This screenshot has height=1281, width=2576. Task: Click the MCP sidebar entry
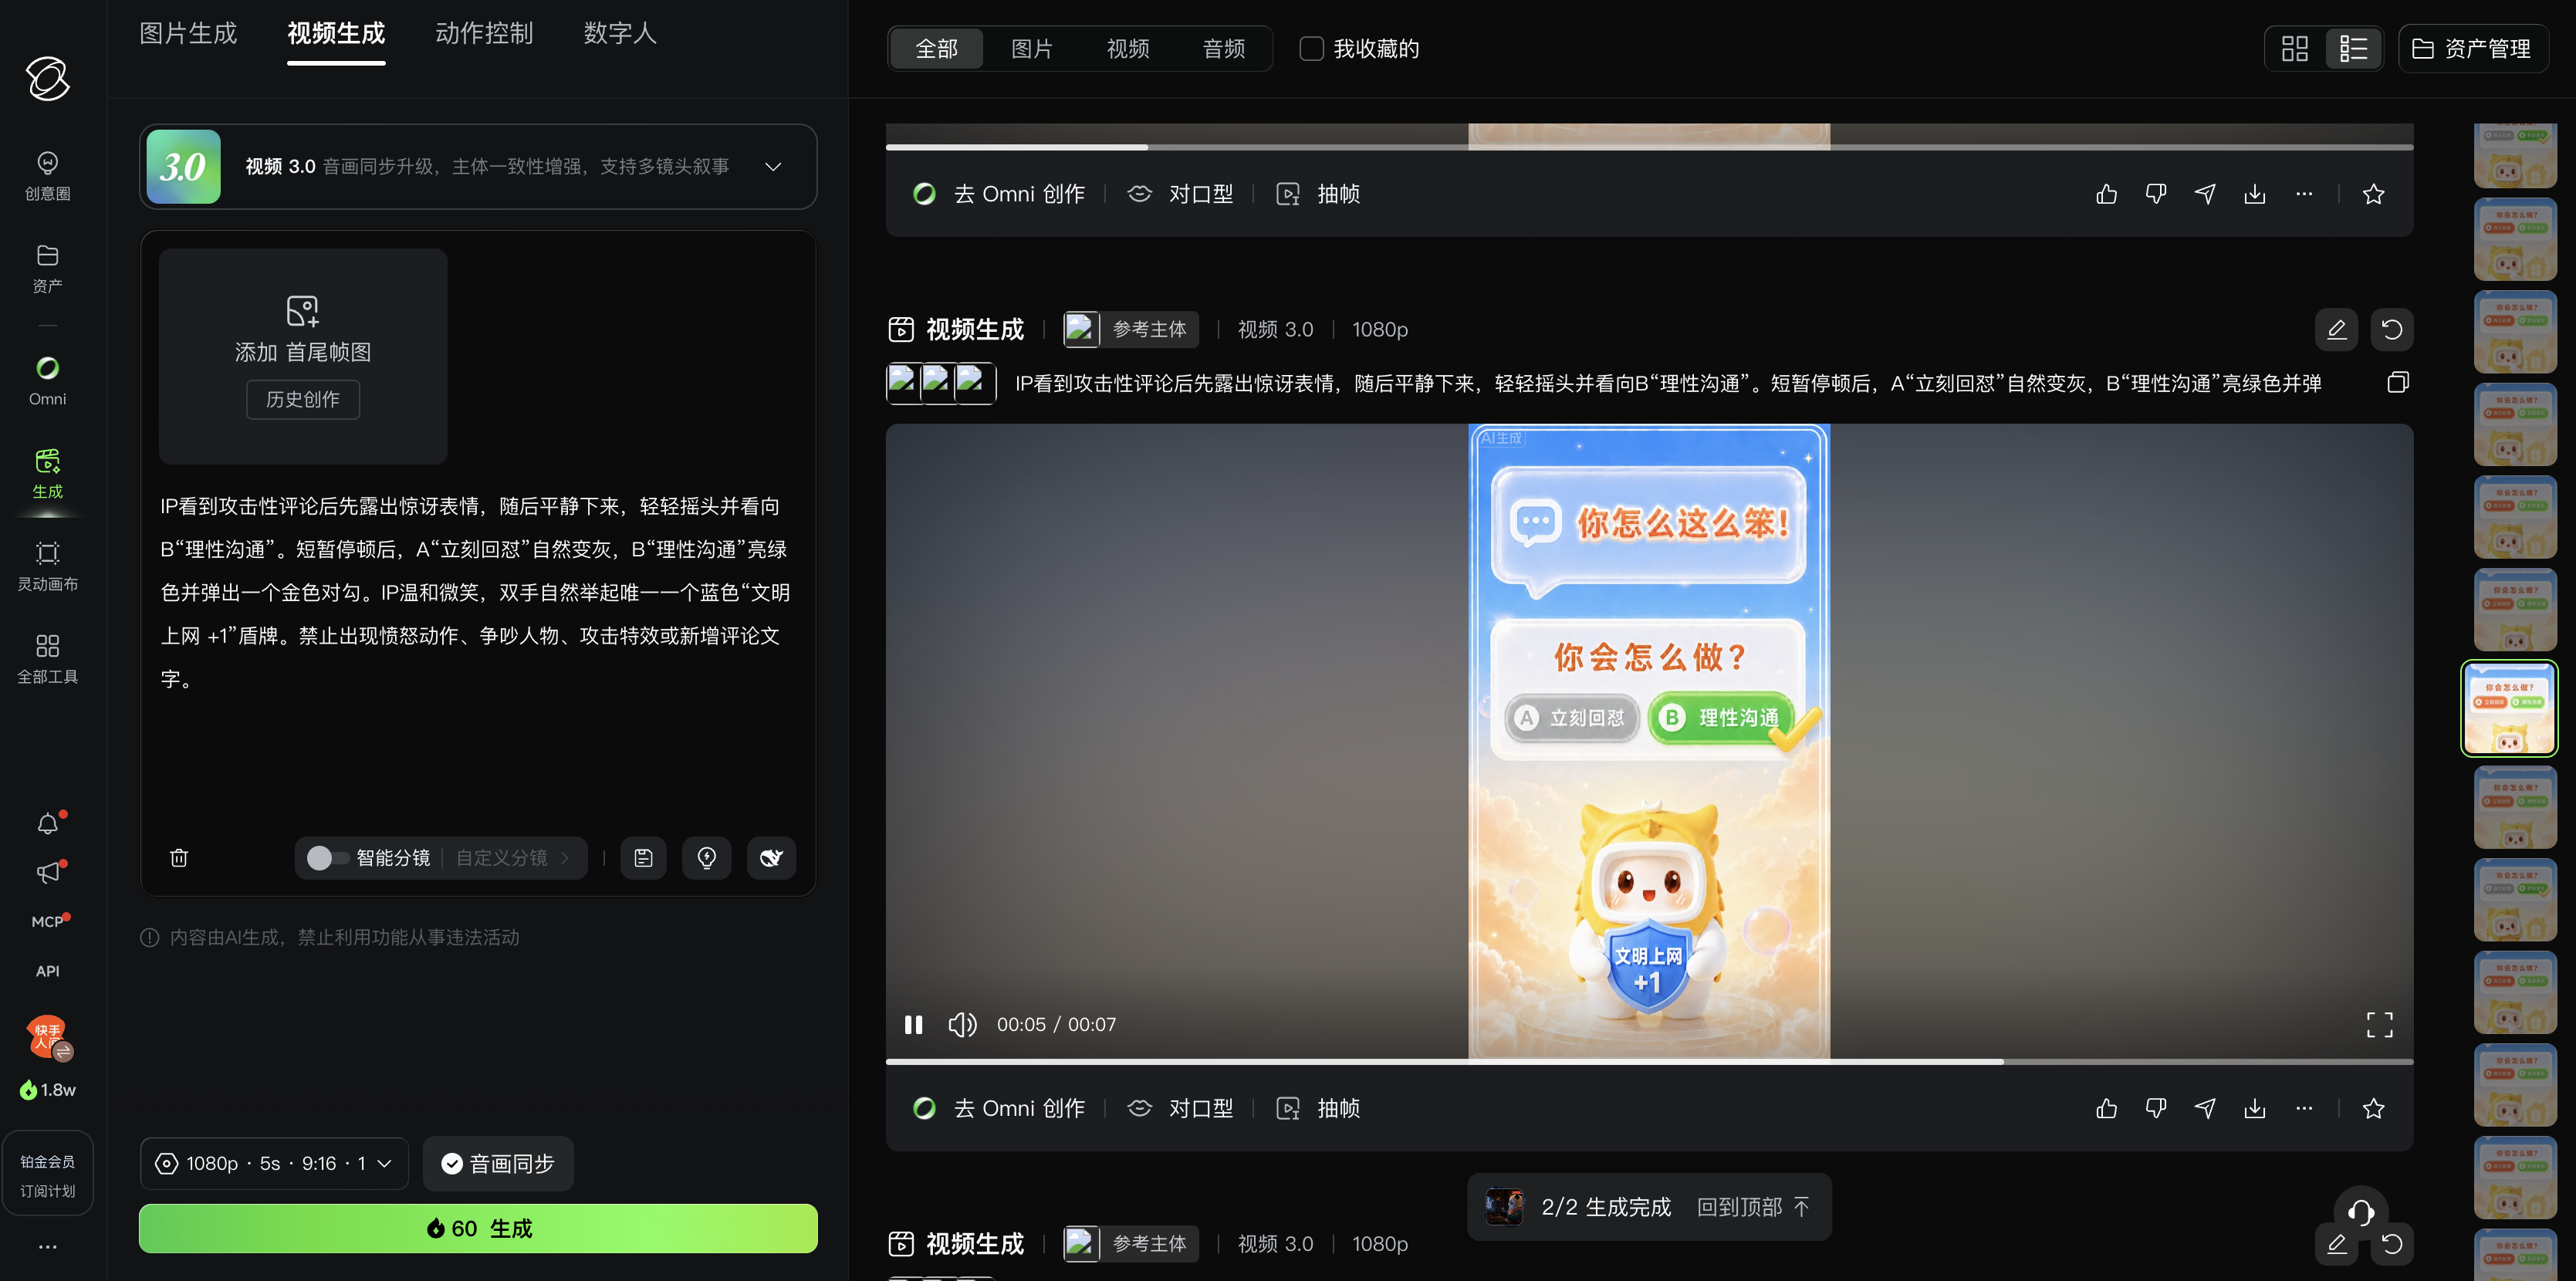(47, 921)
